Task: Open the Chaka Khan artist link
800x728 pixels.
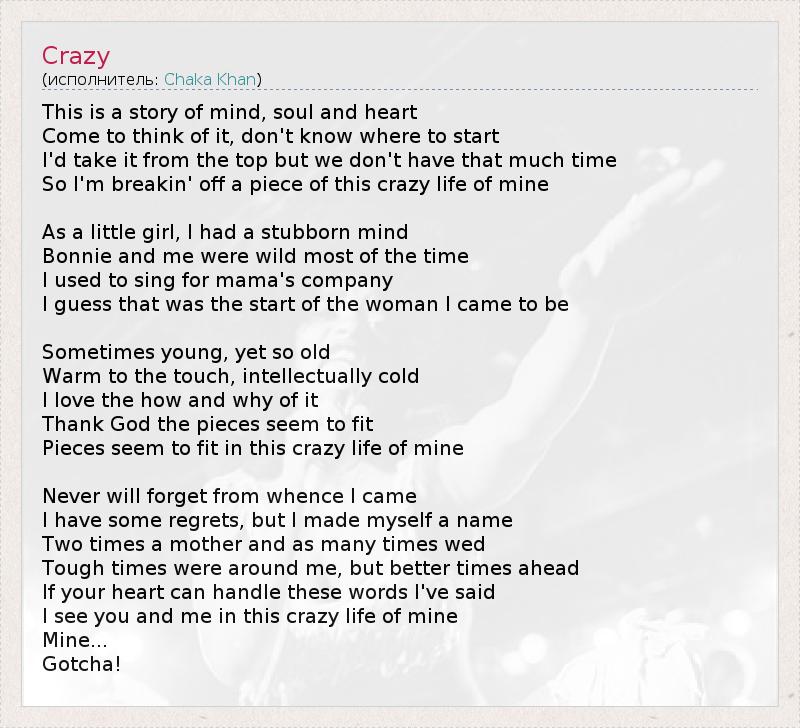Action: tap(210, 79)
